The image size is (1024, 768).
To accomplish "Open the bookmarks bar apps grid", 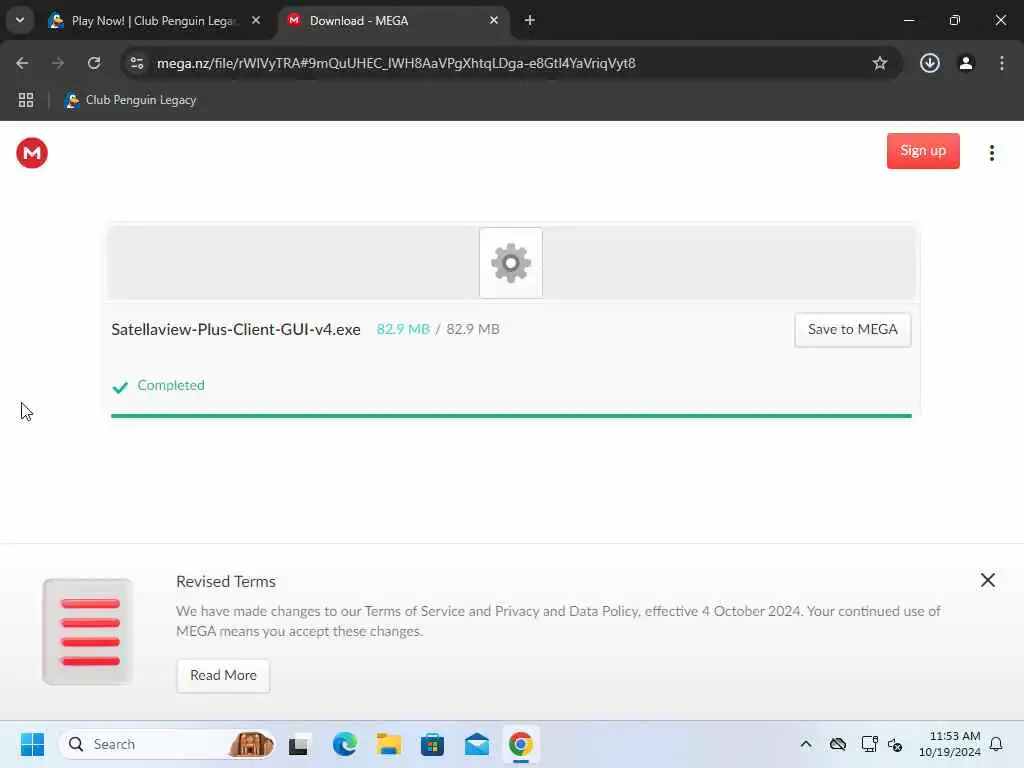I will (x=26, y=100).
